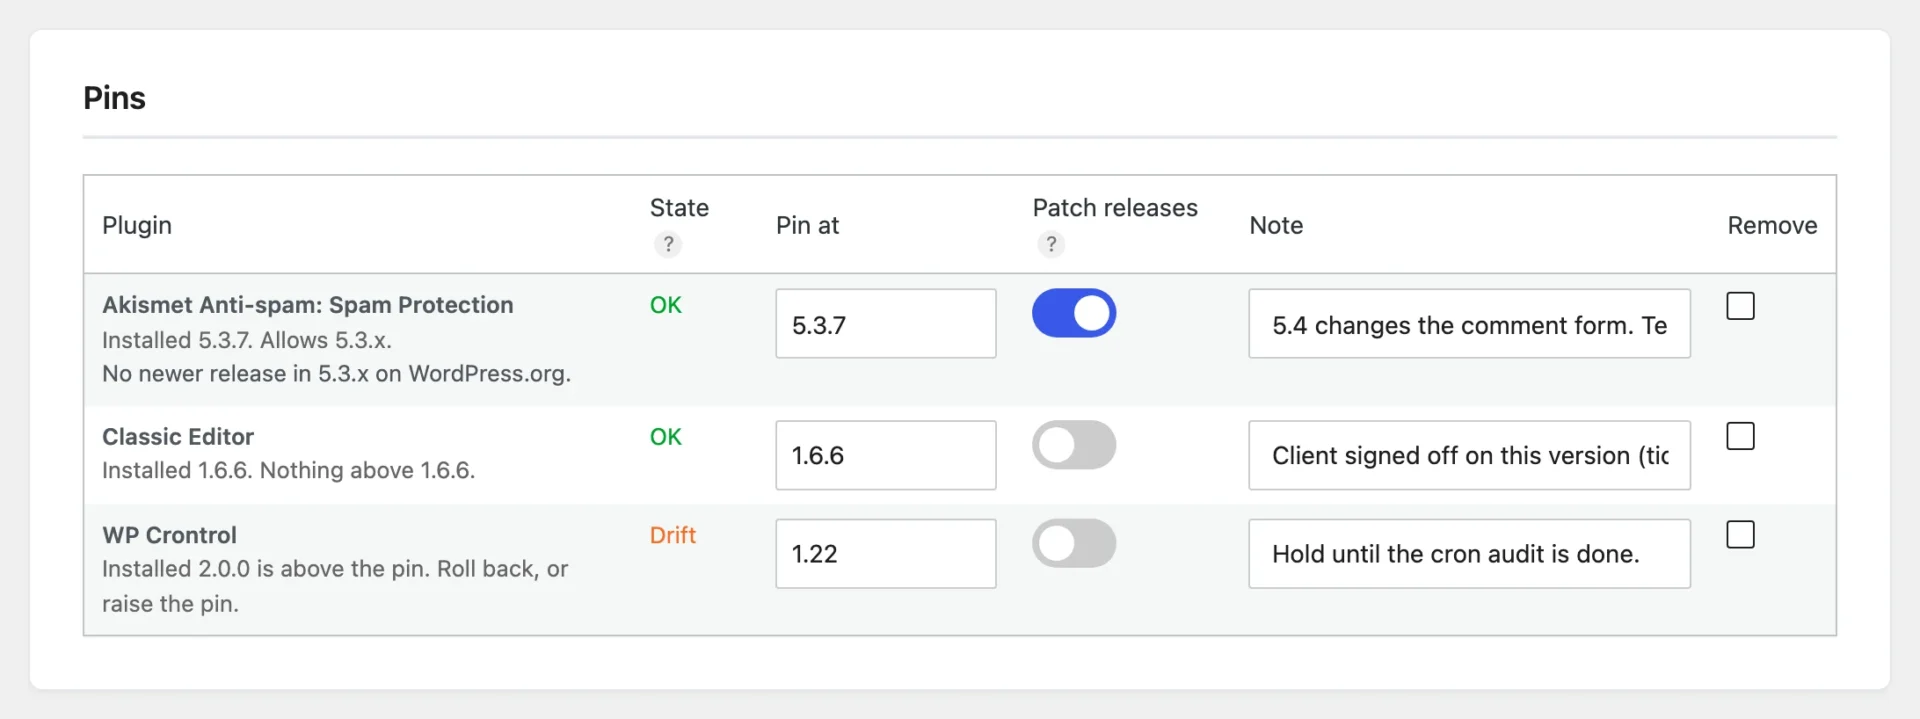Tick the Remove checkbox for Akismet

tap(1740, 306)
